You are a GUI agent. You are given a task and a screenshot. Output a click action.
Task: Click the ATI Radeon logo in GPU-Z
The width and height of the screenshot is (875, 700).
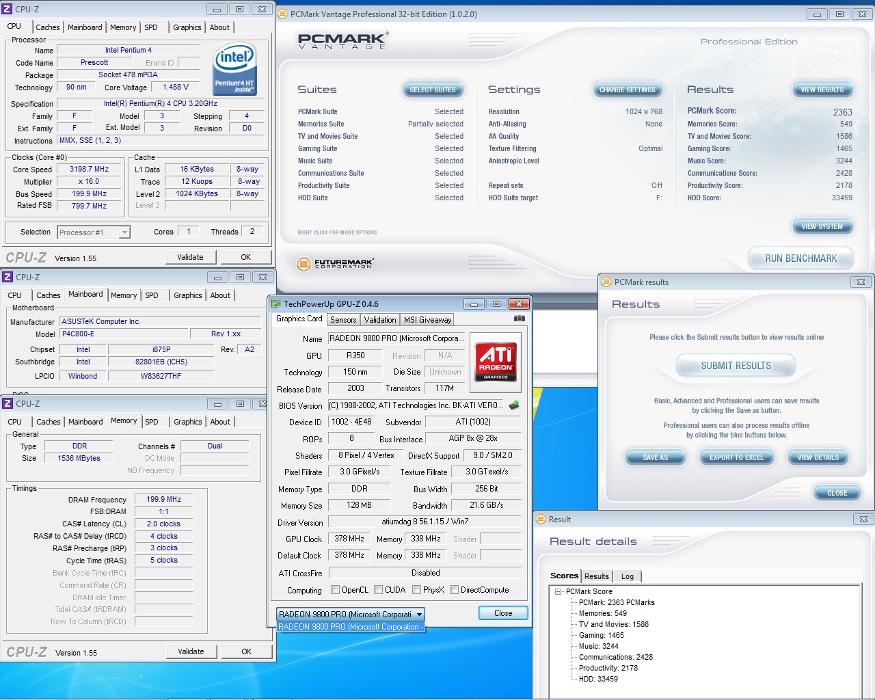(x=496, y=362)
